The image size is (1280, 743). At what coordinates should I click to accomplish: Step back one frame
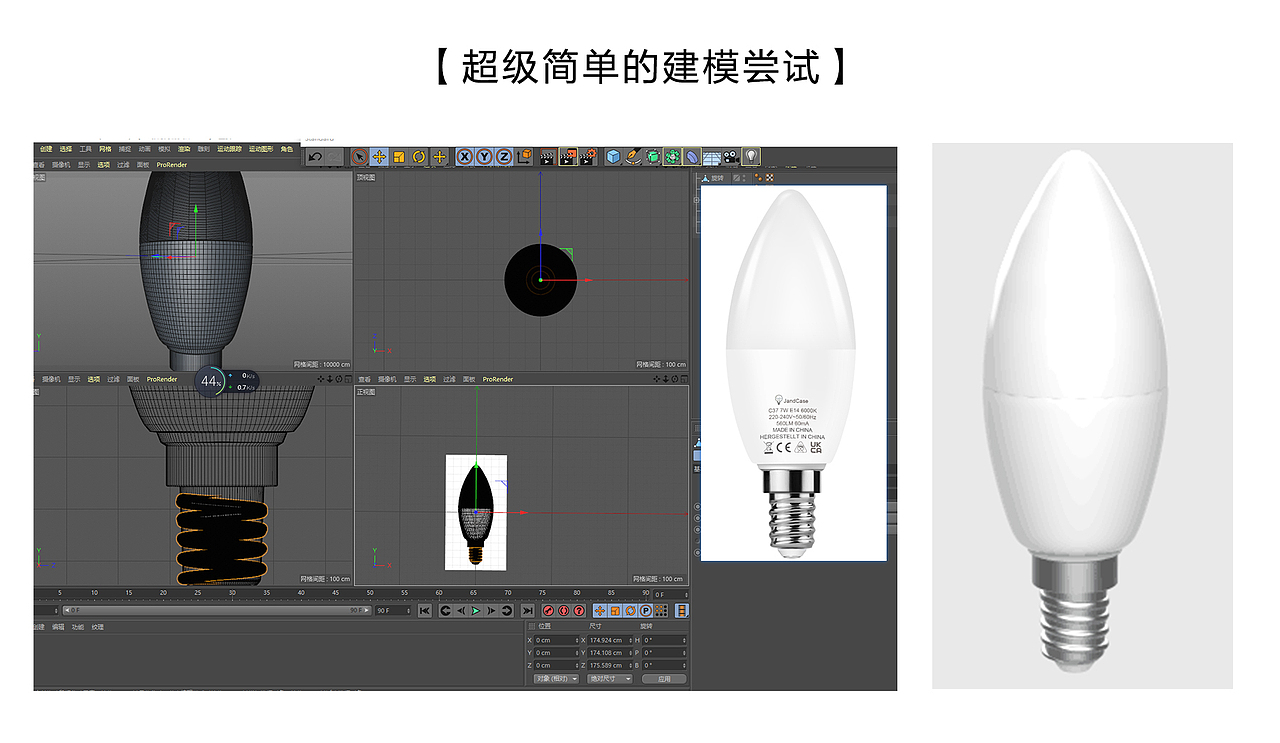pyautogui.click(x=461, y=611)
